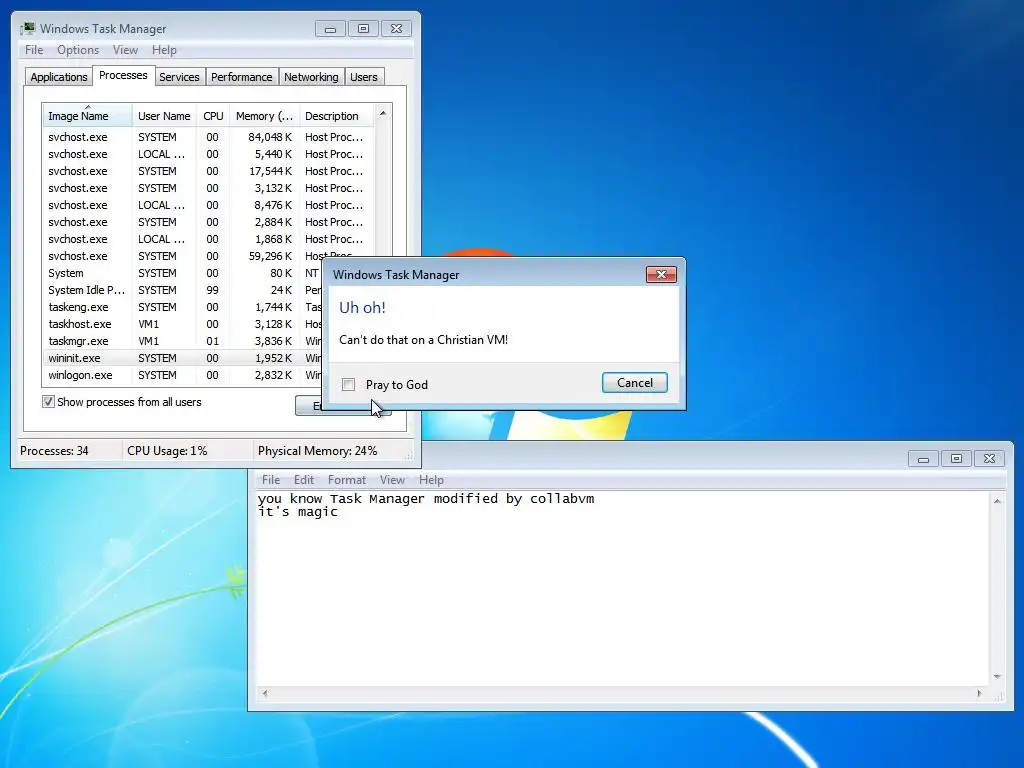Close the Uh oh dialog with X
The image size is (1024, 768).
[x=661, y=274]
